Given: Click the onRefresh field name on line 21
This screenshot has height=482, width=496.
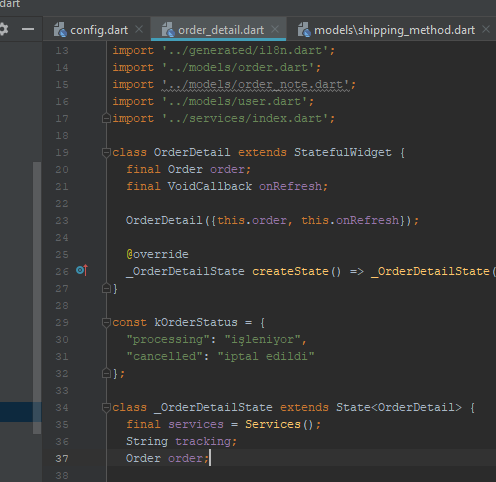Looking at the screenshot, I should click(290, 186).
